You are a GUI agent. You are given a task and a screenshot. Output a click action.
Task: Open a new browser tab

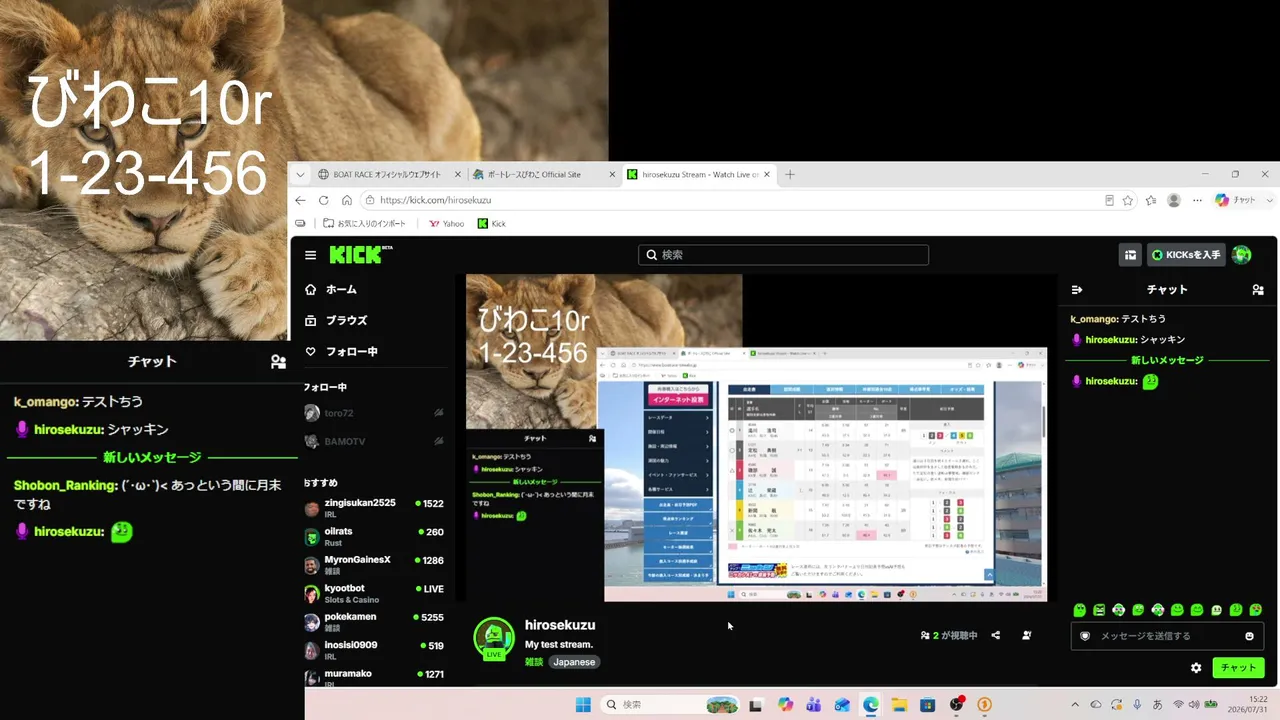point(790,174)
